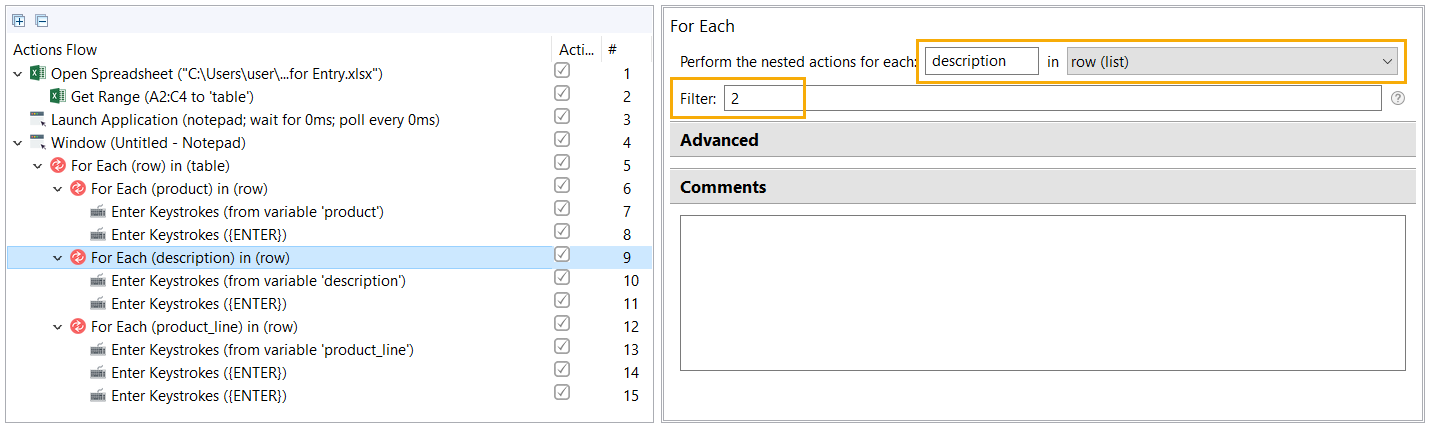Click the Excel icon on Open Spreadsheet row

[38, 74]
